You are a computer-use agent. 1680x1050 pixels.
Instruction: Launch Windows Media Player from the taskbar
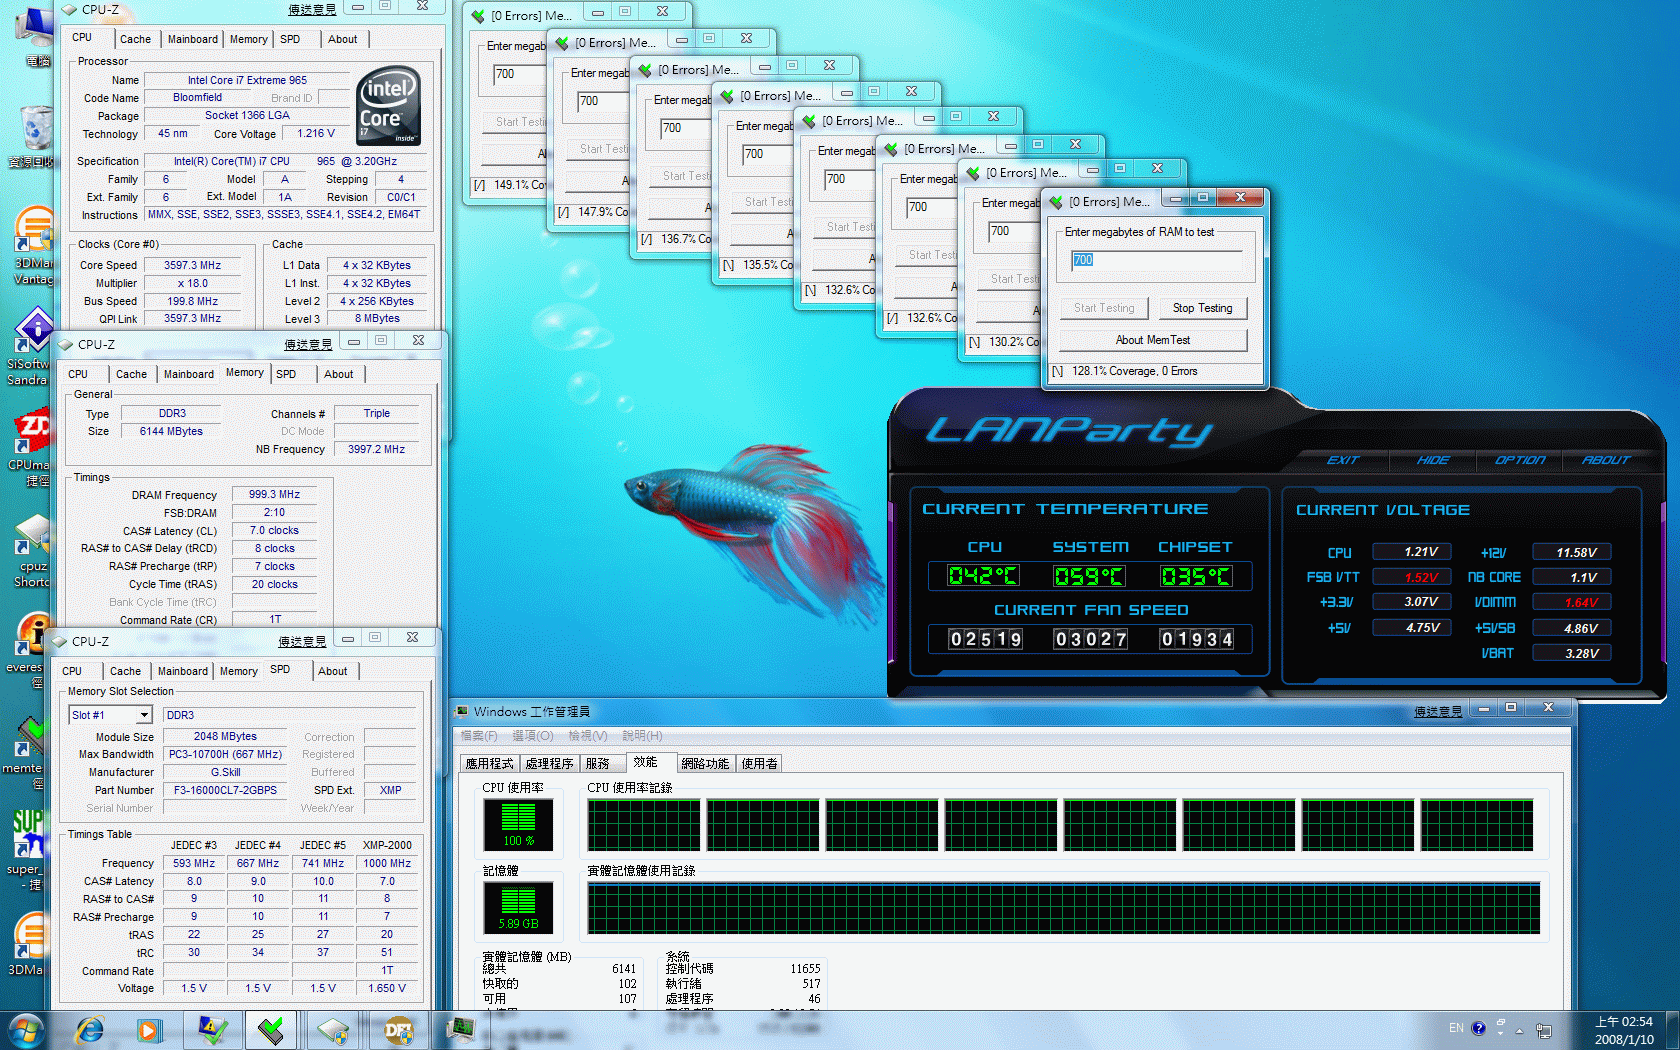[x=150, y=1029]
